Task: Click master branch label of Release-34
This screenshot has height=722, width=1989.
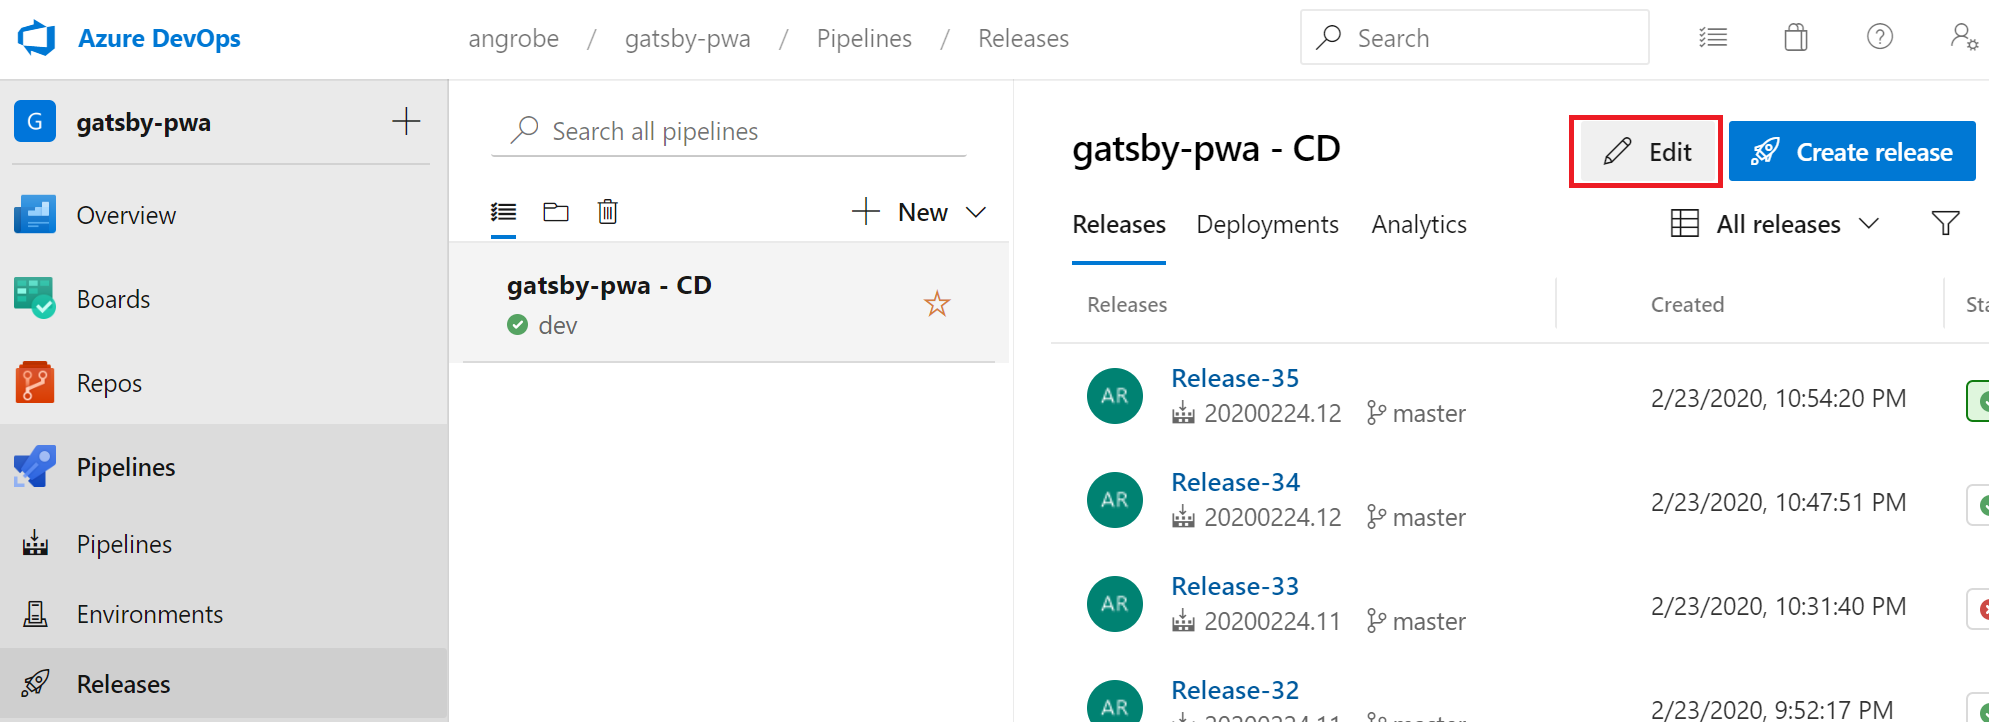Action: tap(1417, 517)
